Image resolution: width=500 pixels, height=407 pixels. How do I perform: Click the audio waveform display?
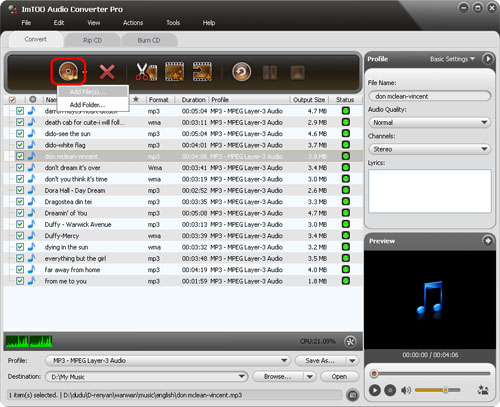29,341
